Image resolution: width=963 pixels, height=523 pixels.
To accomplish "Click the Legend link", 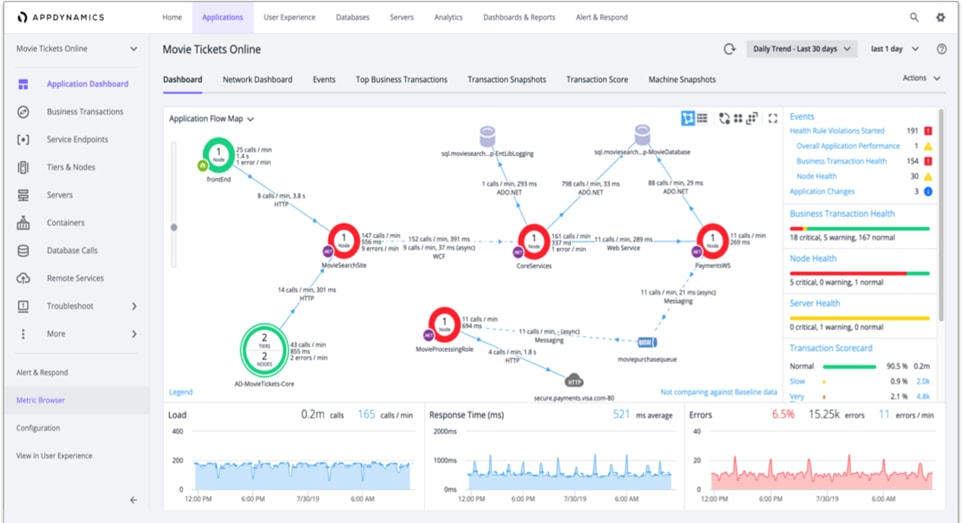I will [x=181, y=392].
